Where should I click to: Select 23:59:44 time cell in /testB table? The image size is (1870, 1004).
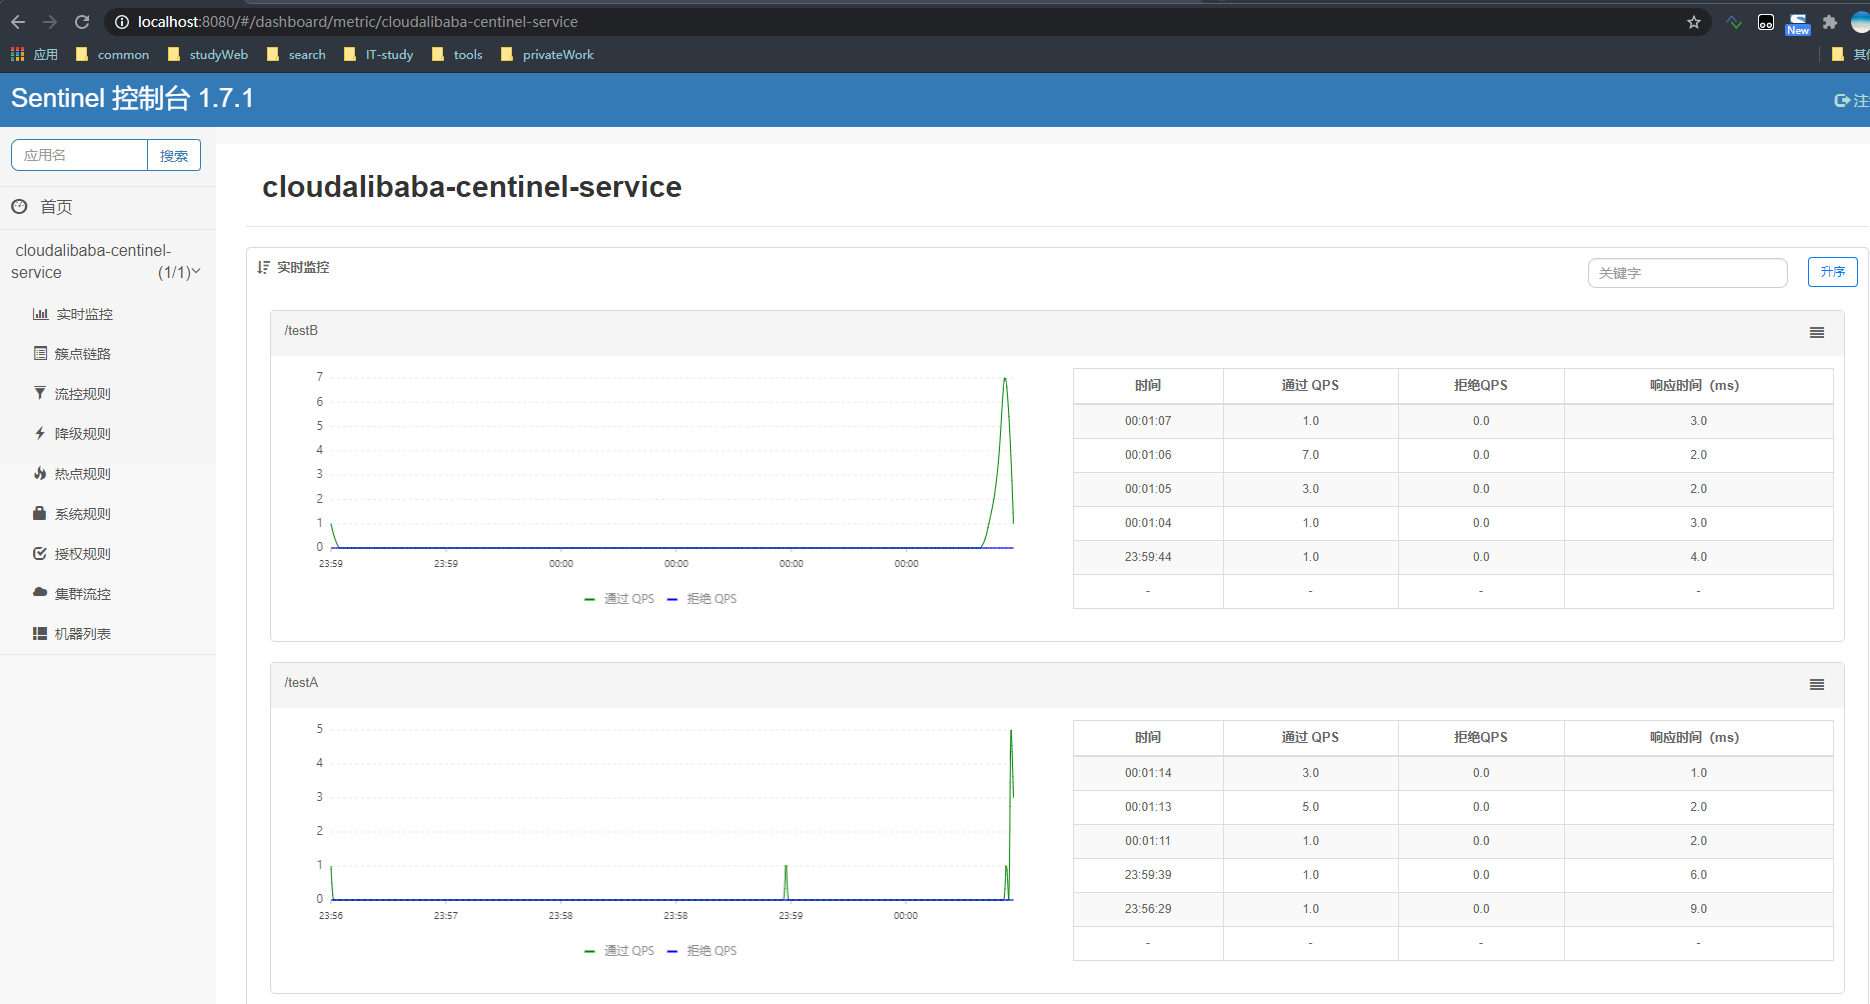(x=1148, y=557)
